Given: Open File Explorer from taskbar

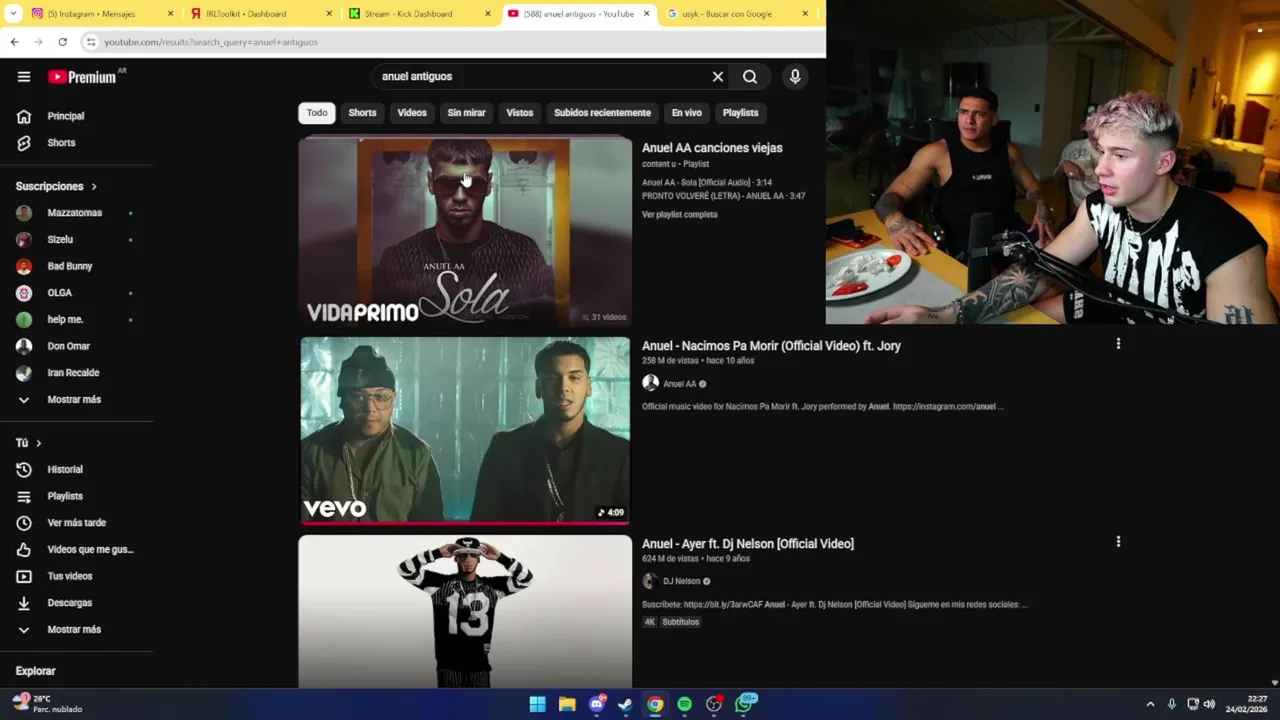Looking at the screenshot, I should (x=567, y=704).
